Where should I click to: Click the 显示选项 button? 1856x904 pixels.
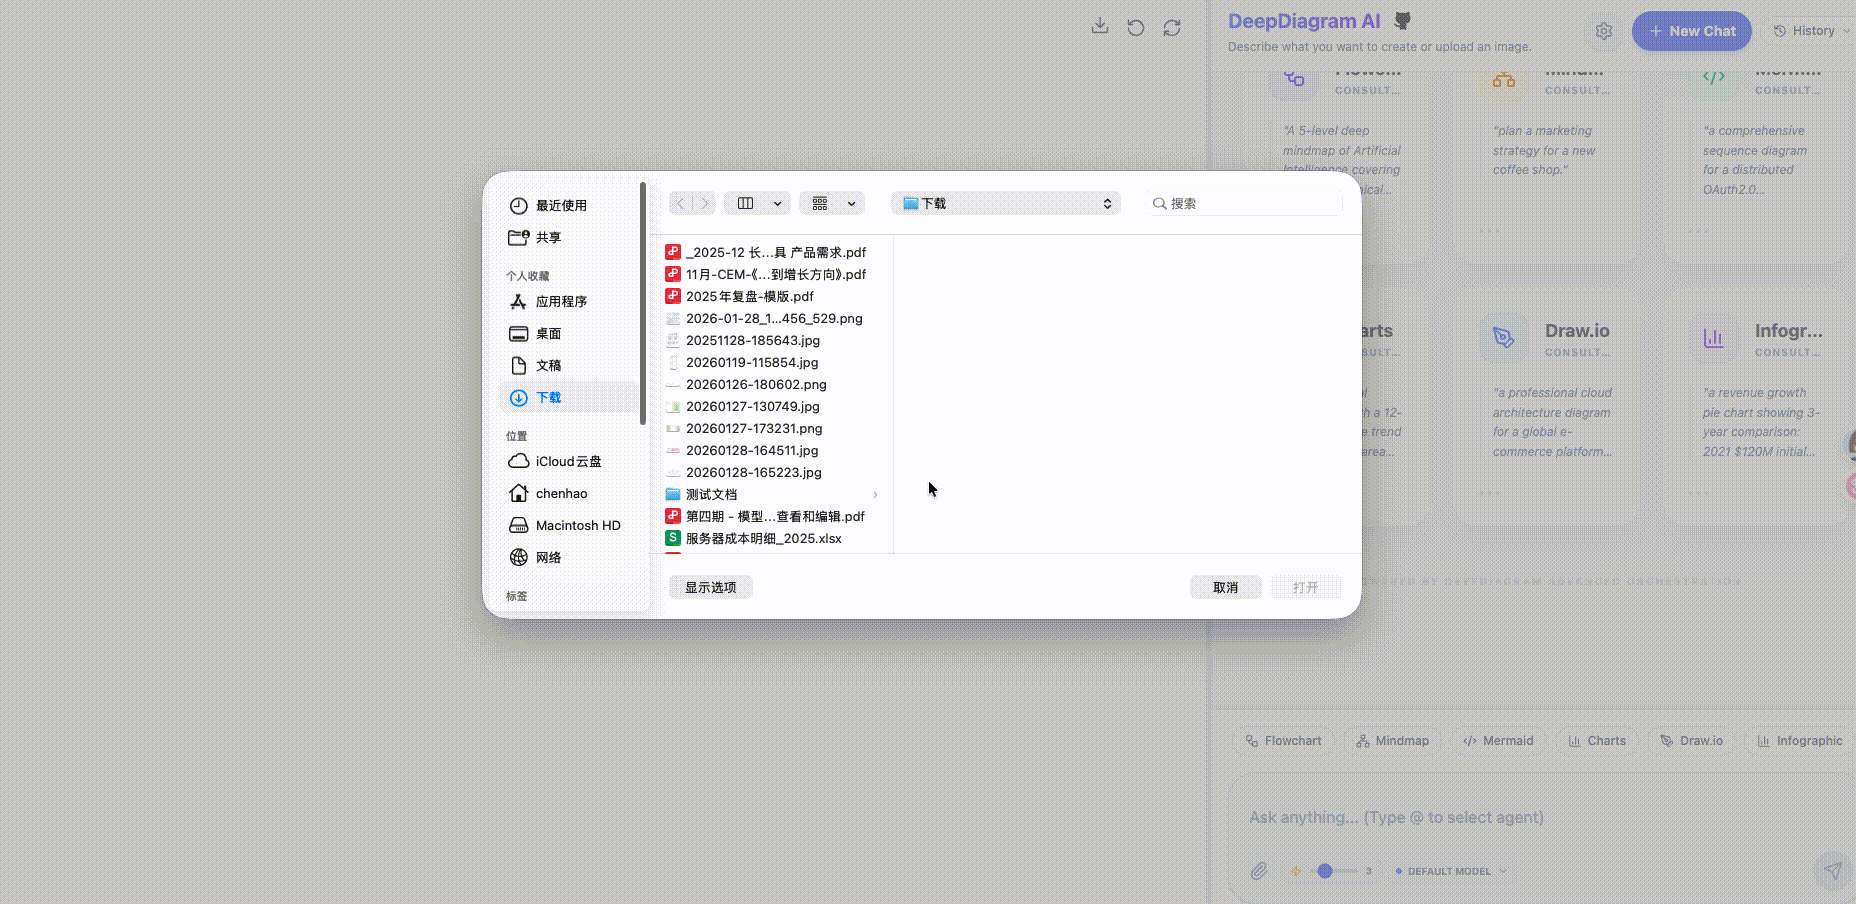[x=710, y=587]
